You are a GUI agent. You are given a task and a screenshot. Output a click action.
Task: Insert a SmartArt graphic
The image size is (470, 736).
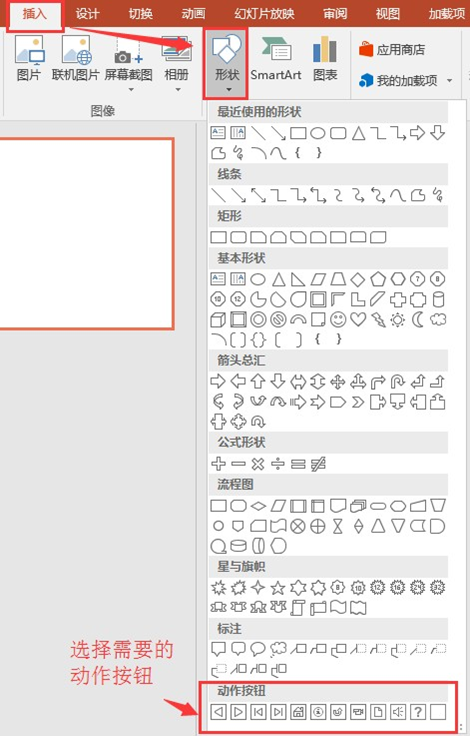click(276, 59)
